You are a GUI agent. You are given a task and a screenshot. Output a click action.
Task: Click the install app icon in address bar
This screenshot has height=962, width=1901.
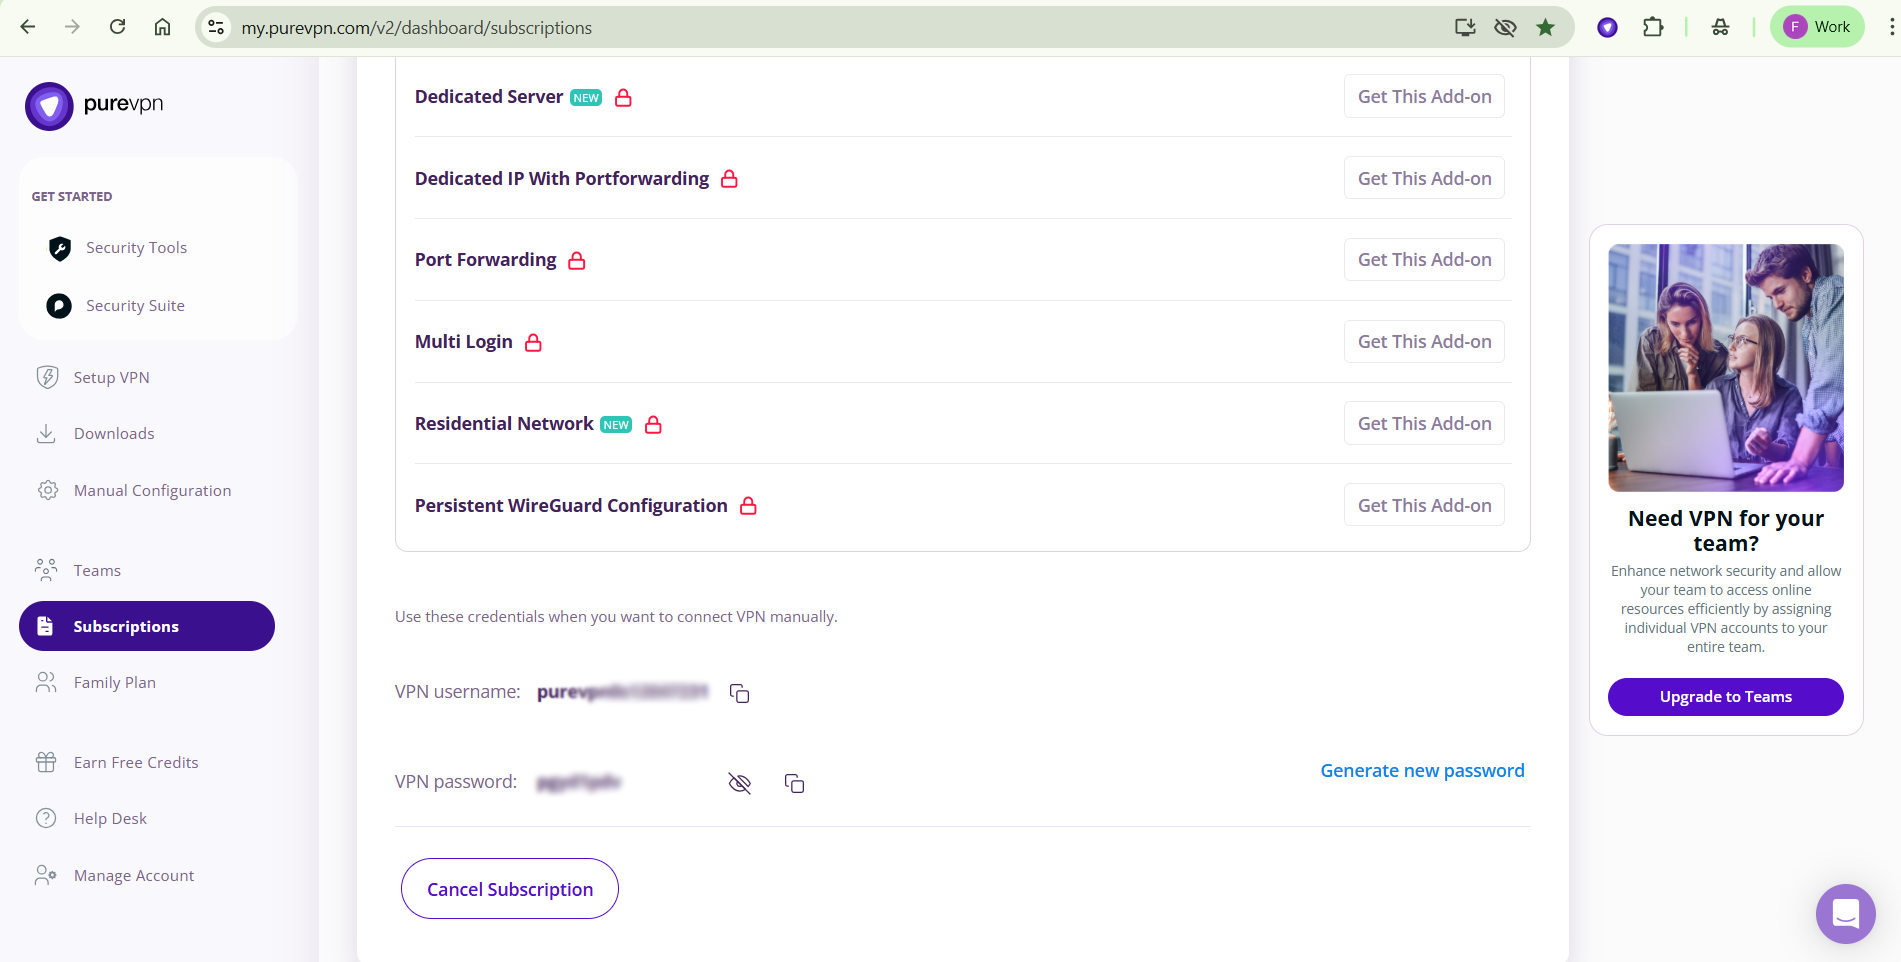(1465, 27)
